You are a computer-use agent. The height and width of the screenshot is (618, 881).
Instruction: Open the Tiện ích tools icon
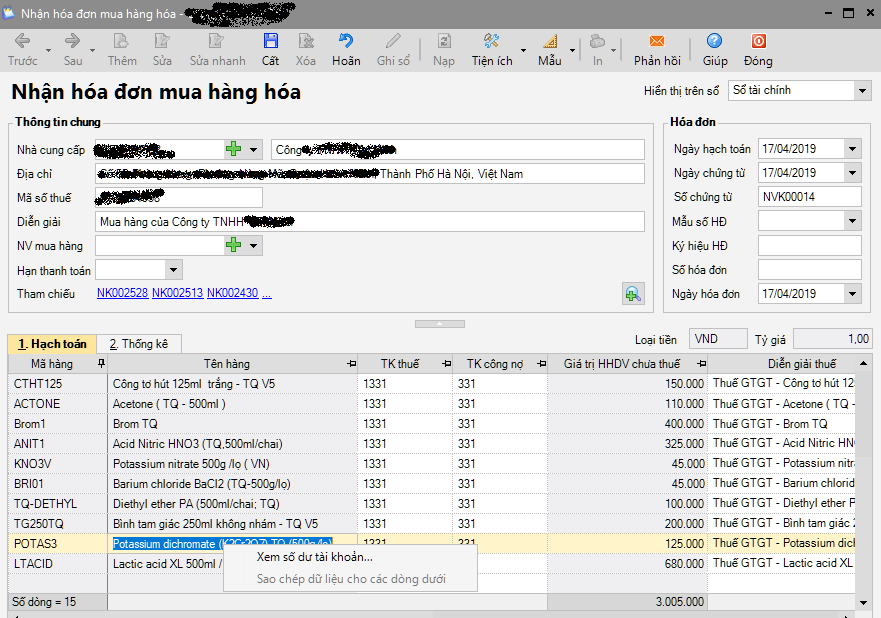(x=491, y=42)
